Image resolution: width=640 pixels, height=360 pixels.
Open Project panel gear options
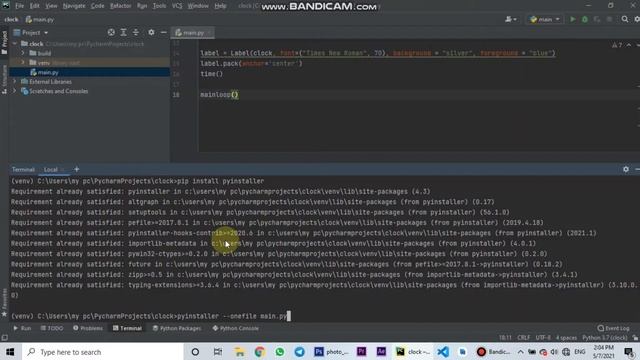tap(151, 33)
